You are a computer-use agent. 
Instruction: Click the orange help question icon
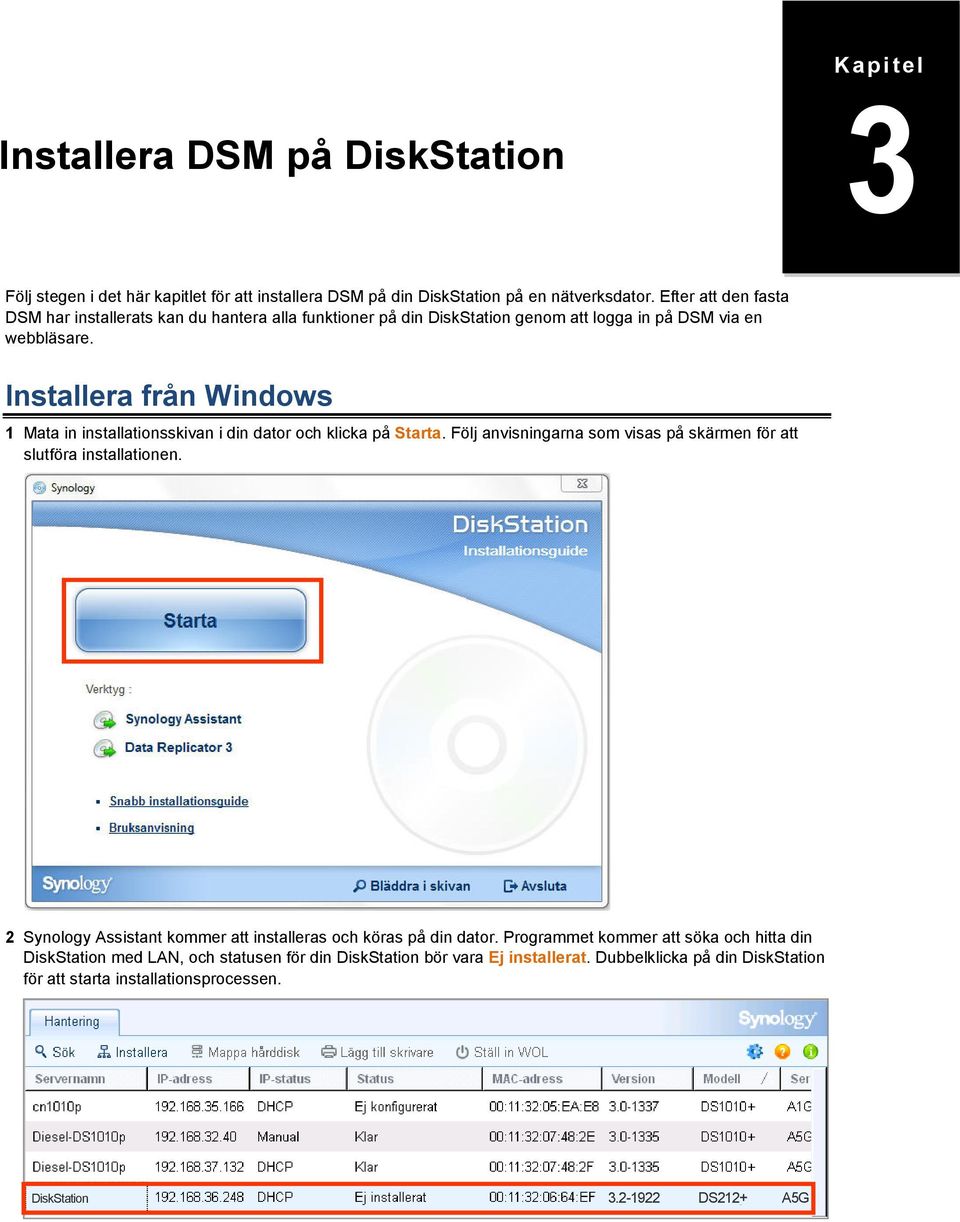point(783,1052)
